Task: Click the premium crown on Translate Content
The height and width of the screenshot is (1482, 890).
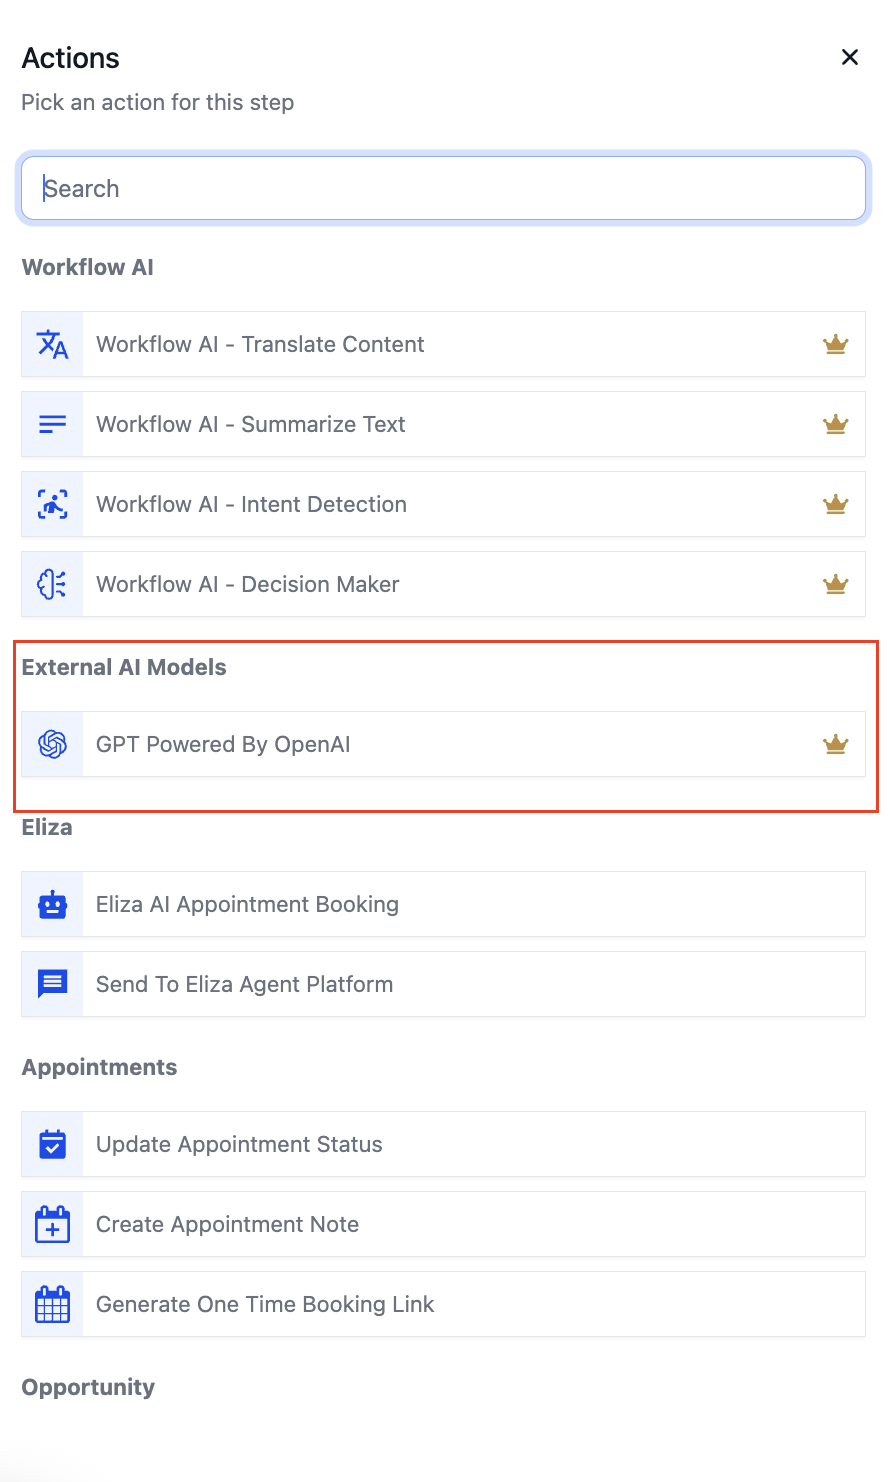Action: click(x=835, y=344)
